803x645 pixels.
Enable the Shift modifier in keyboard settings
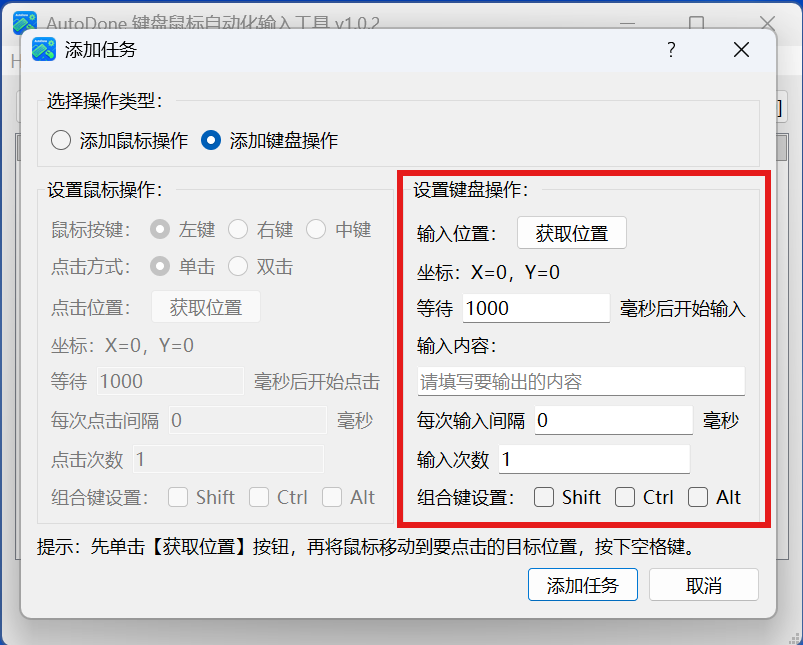(544, 496)
